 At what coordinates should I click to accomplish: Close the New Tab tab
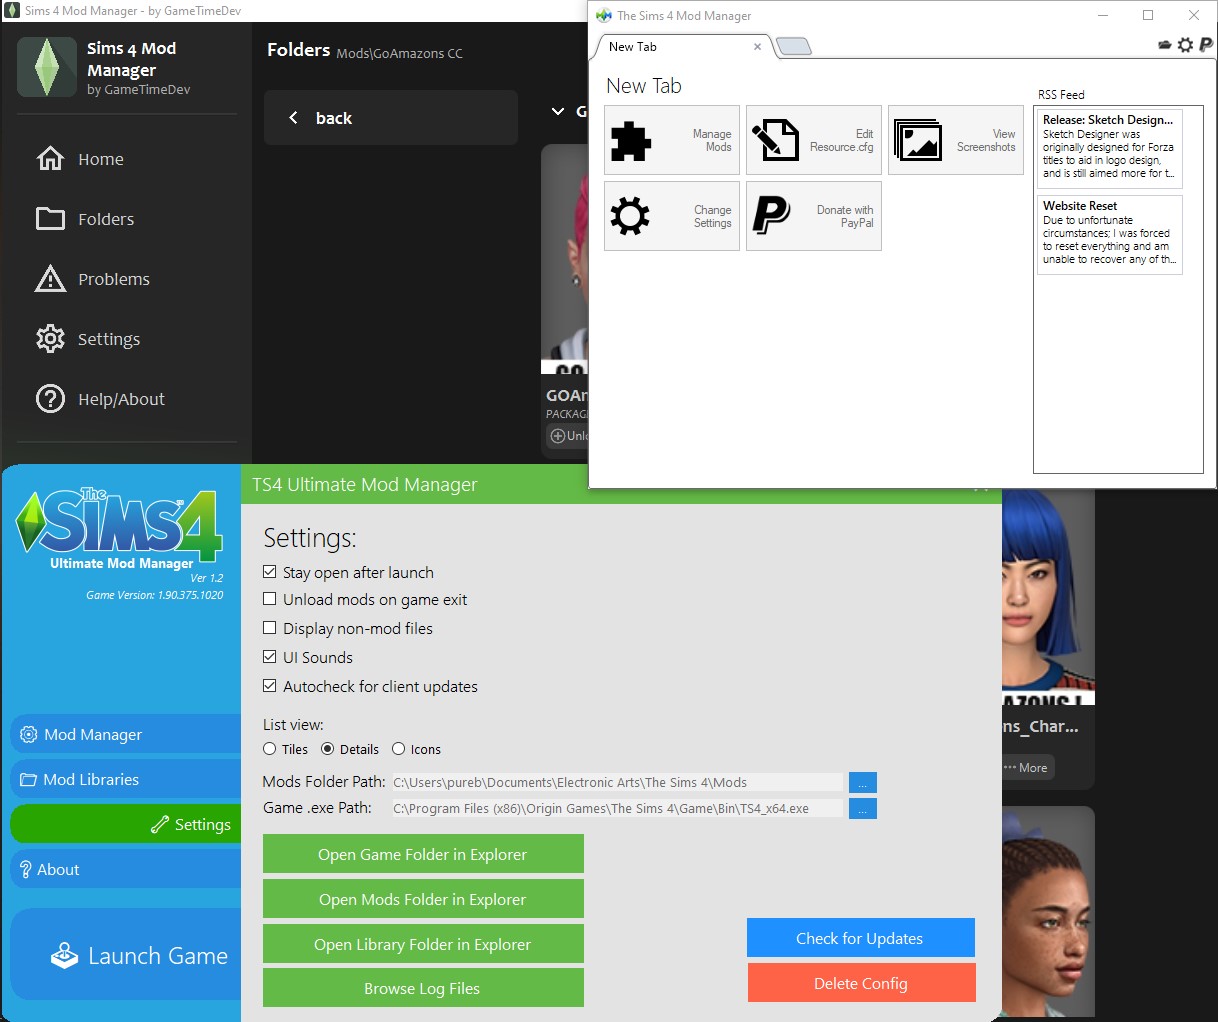pyautogui.click(x=757, y=47)
